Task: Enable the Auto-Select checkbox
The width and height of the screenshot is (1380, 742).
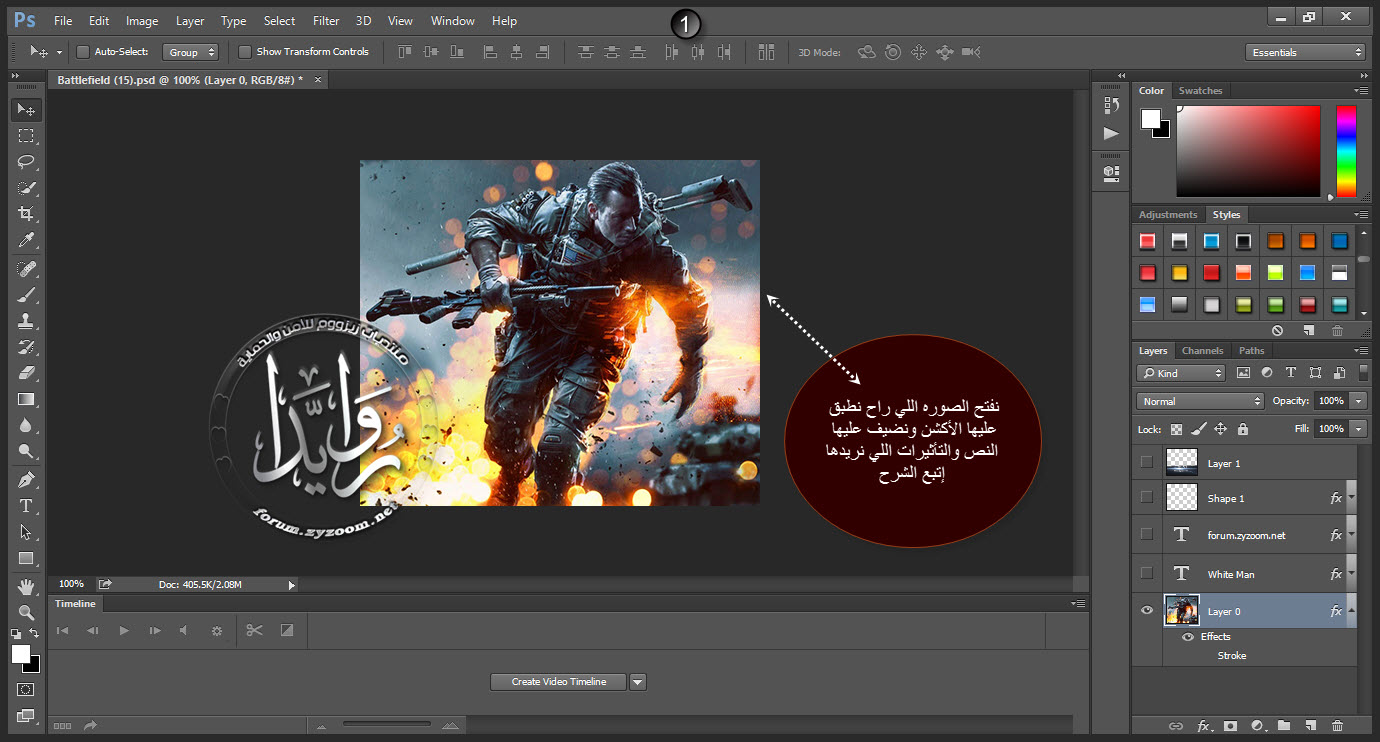Action: click(83, 52)
